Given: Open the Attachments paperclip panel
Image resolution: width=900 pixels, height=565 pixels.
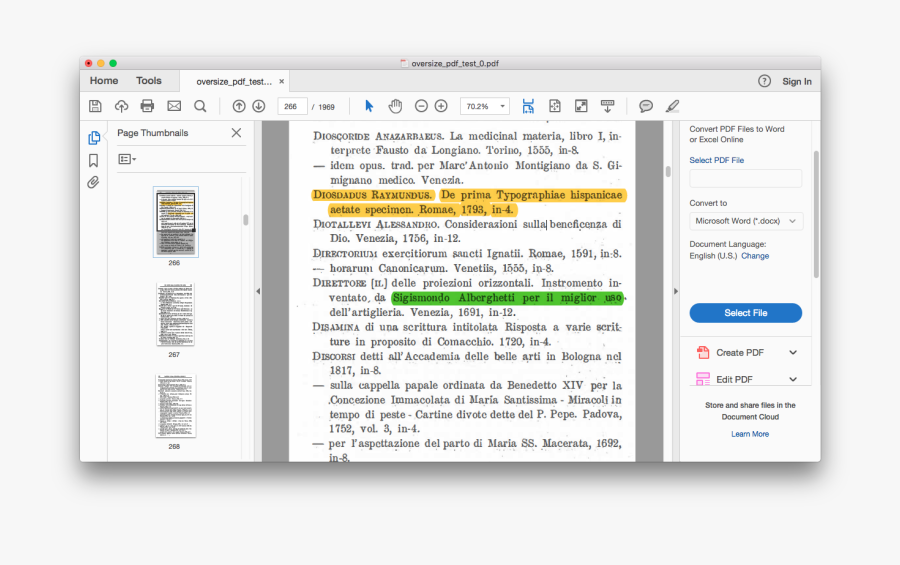Looking at the screenshot, I should pyautogui.click(x=94, y=182).
